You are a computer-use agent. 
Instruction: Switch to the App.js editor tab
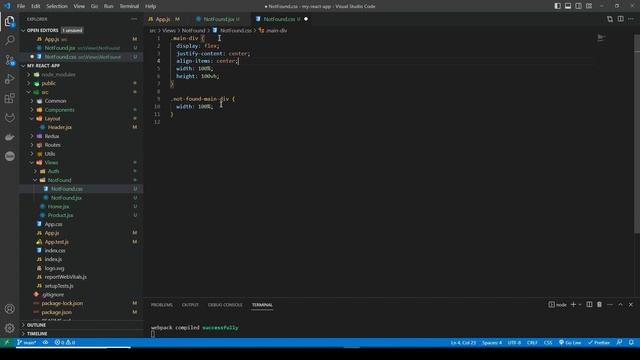(164, 19)
